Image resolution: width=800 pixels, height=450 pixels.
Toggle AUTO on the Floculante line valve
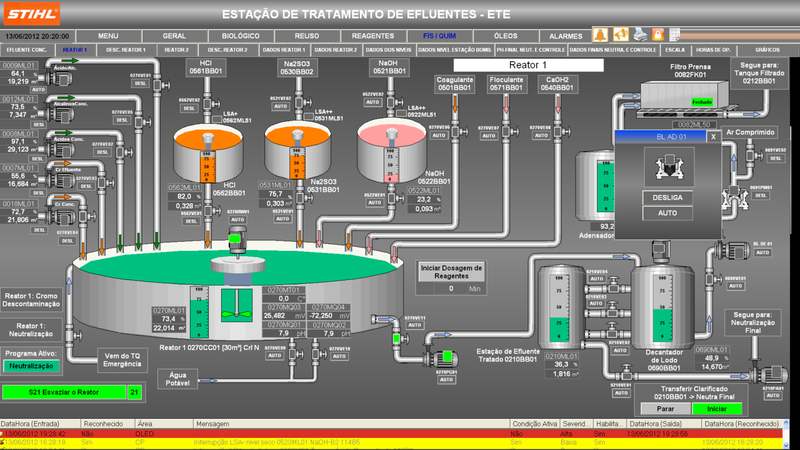pyautogui.click(x=489, y=136)
